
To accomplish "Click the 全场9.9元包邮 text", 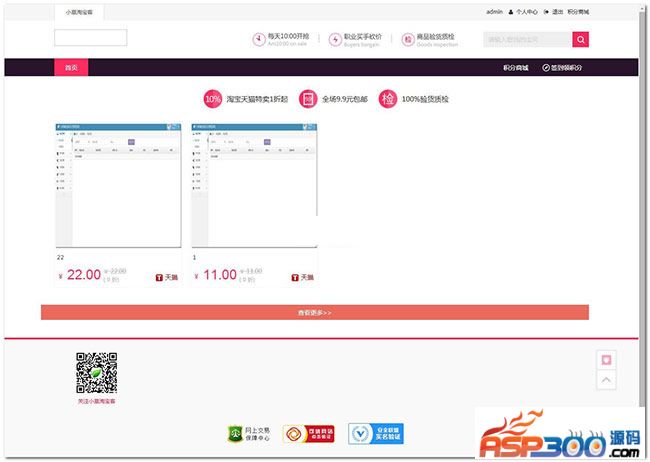I will click(x=345, y=99).
